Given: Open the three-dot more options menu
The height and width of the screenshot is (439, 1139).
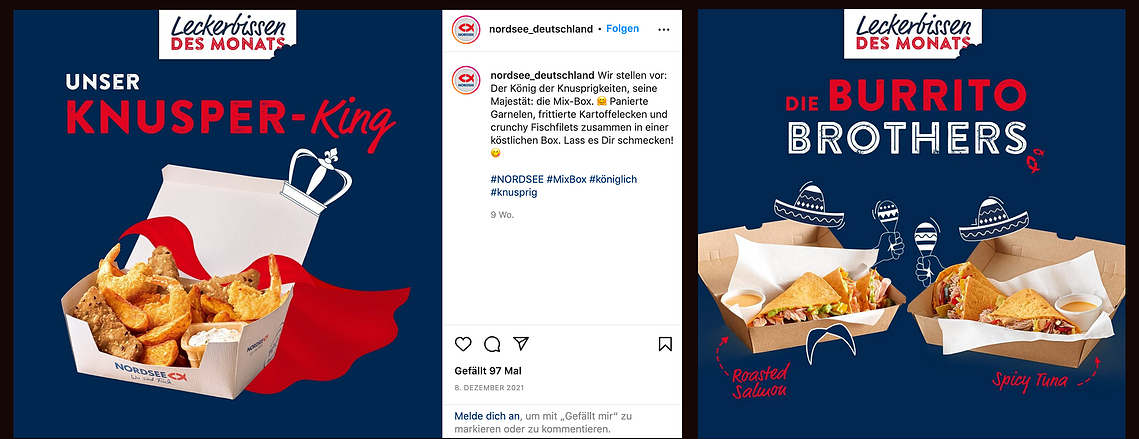Looking at the screenshot, I should click(664, 30).
